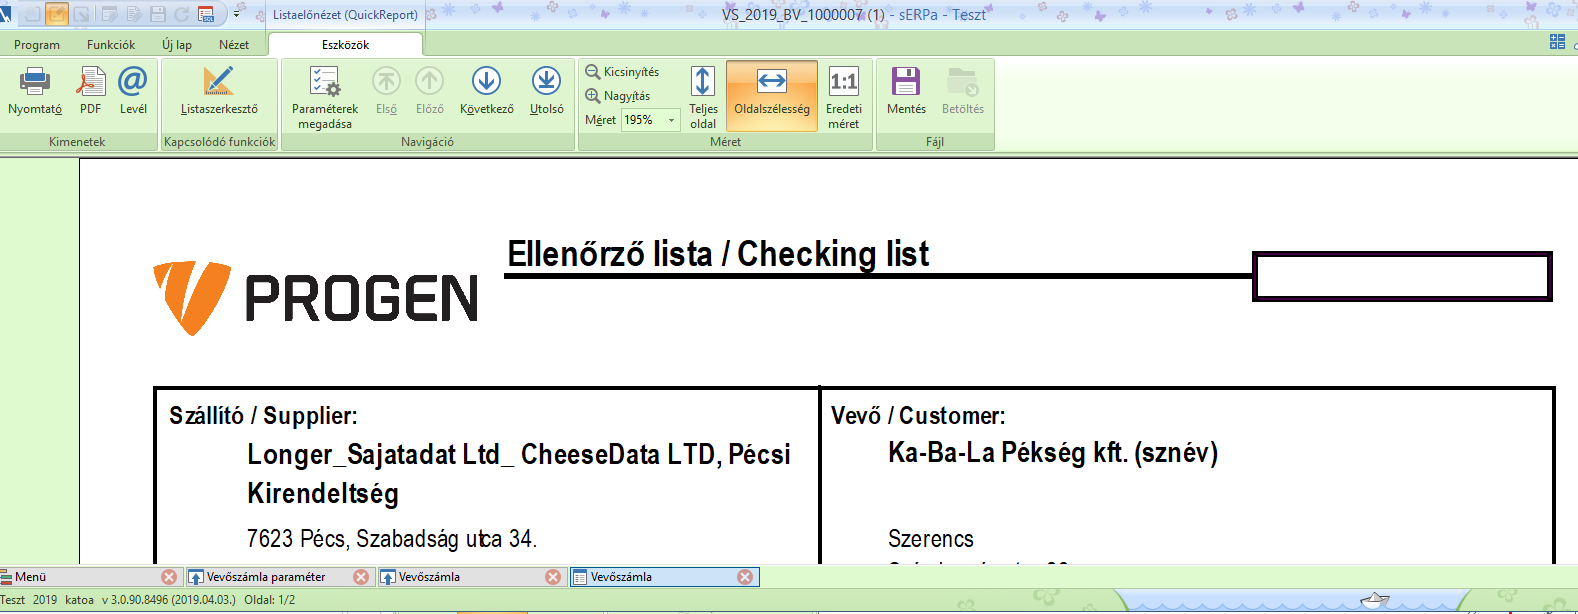Viewport: 1578px width, 614px height.
Task: Set Eredeti méret 1:1 zoom
Action: [x=844, y=98]
